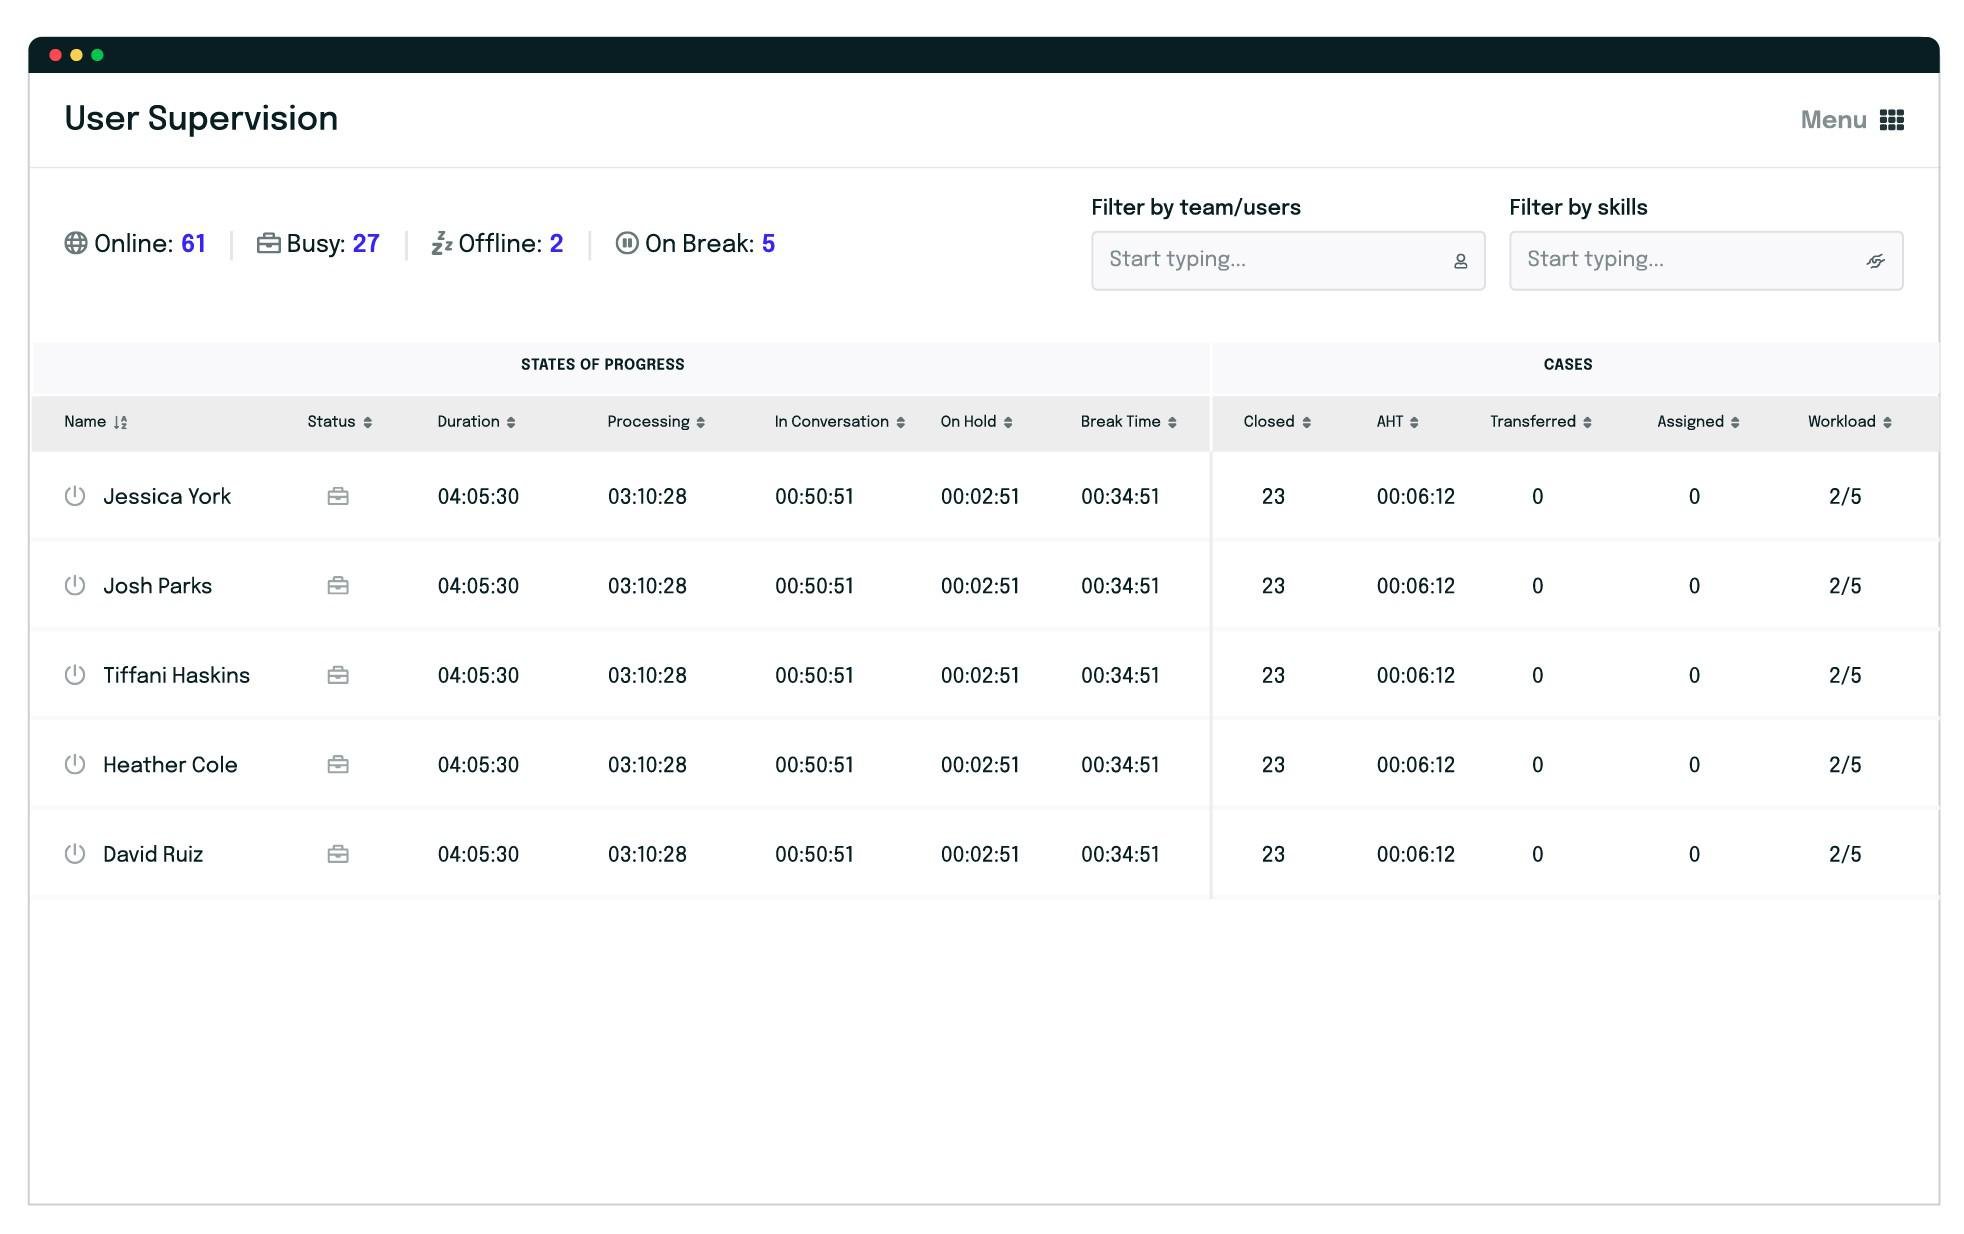This screenshot has width=1964, height=1234.
Task: Click the skills icon in skills filter
Action: tap(1875, 261)
